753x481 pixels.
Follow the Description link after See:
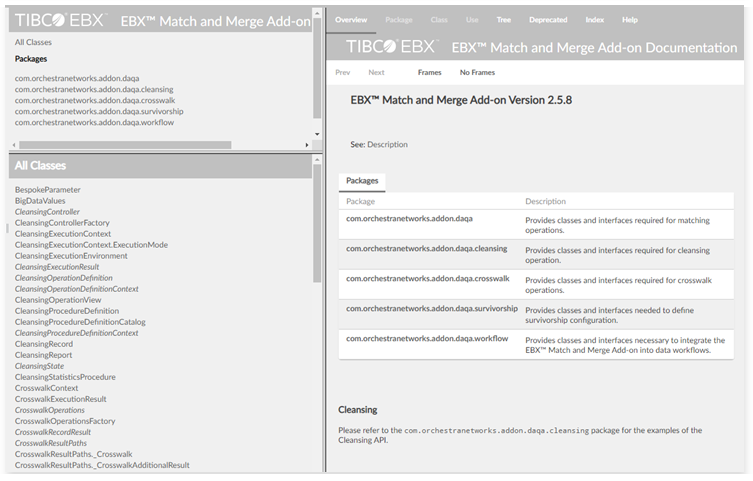[388, 144]
